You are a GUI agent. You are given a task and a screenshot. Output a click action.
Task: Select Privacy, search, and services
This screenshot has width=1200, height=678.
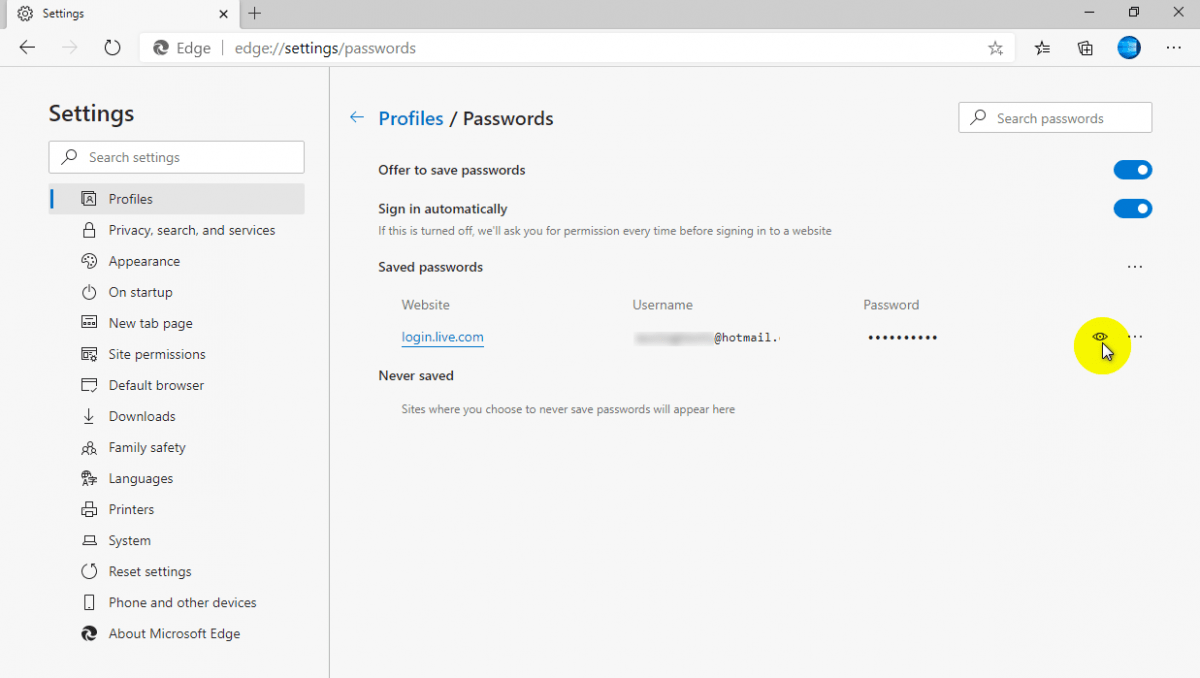pos(190,230)
